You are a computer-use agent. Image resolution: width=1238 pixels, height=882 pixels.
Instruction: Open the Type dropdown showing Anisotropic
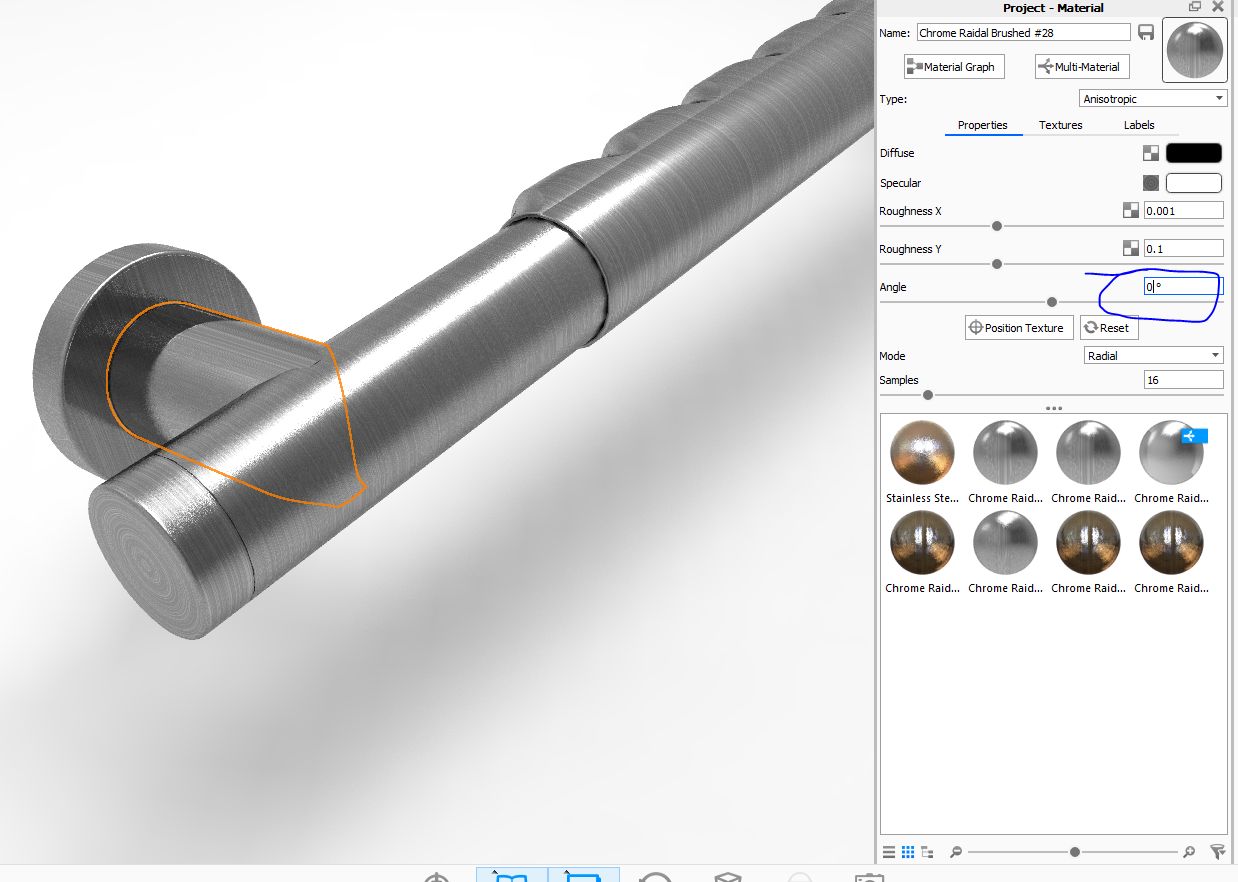[1152, 98]
